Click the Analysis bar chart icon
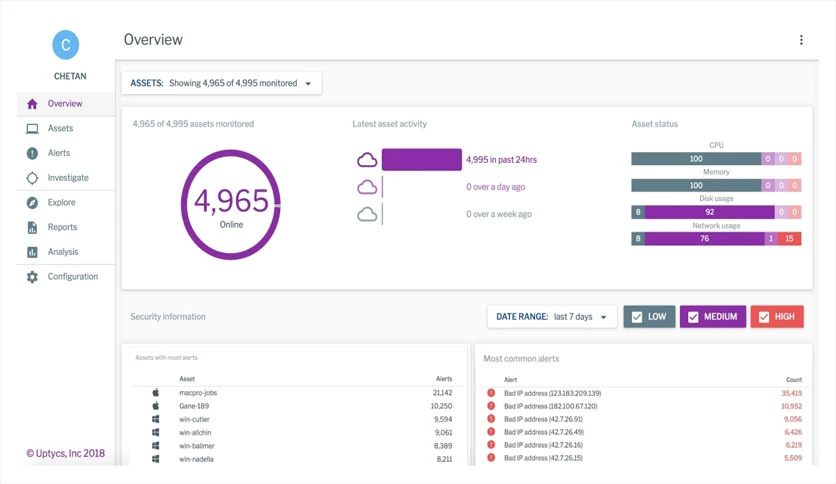The image size is (836, 484). tap(32, 252)
